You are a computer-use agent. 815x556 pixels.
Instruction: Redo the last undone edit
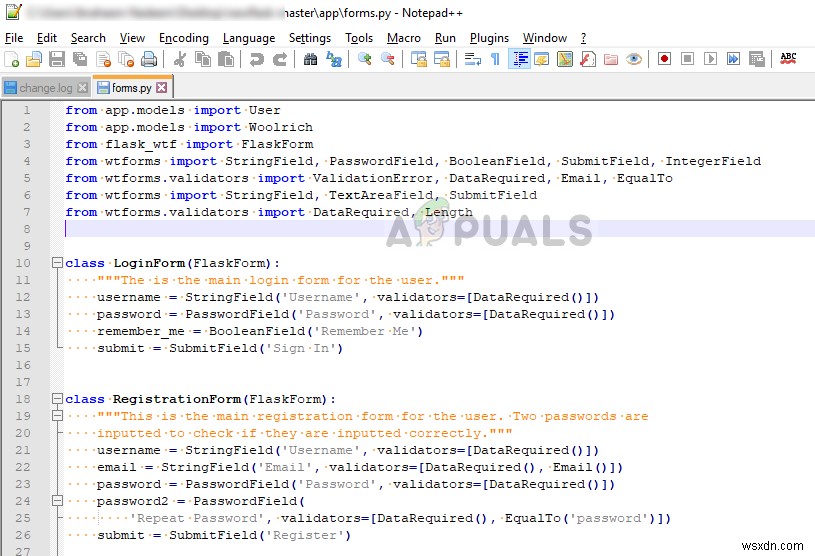280,59
